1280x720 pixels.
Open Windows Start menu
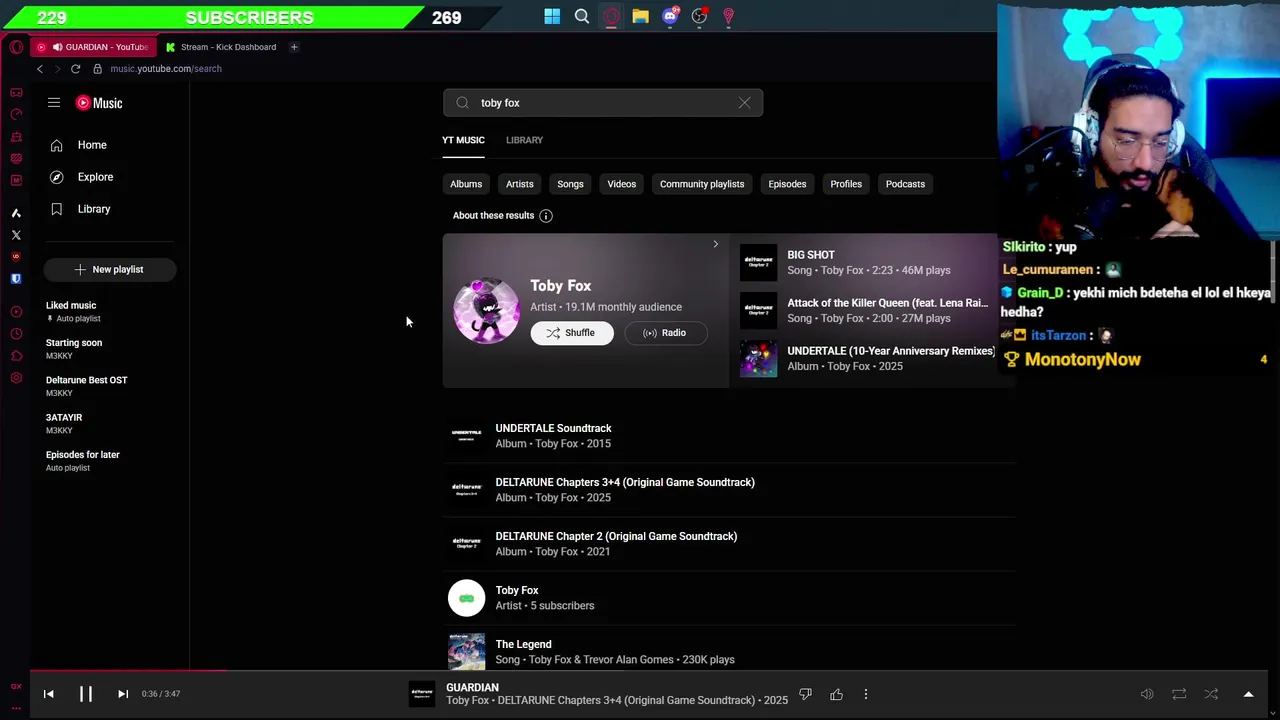[552, 16]
